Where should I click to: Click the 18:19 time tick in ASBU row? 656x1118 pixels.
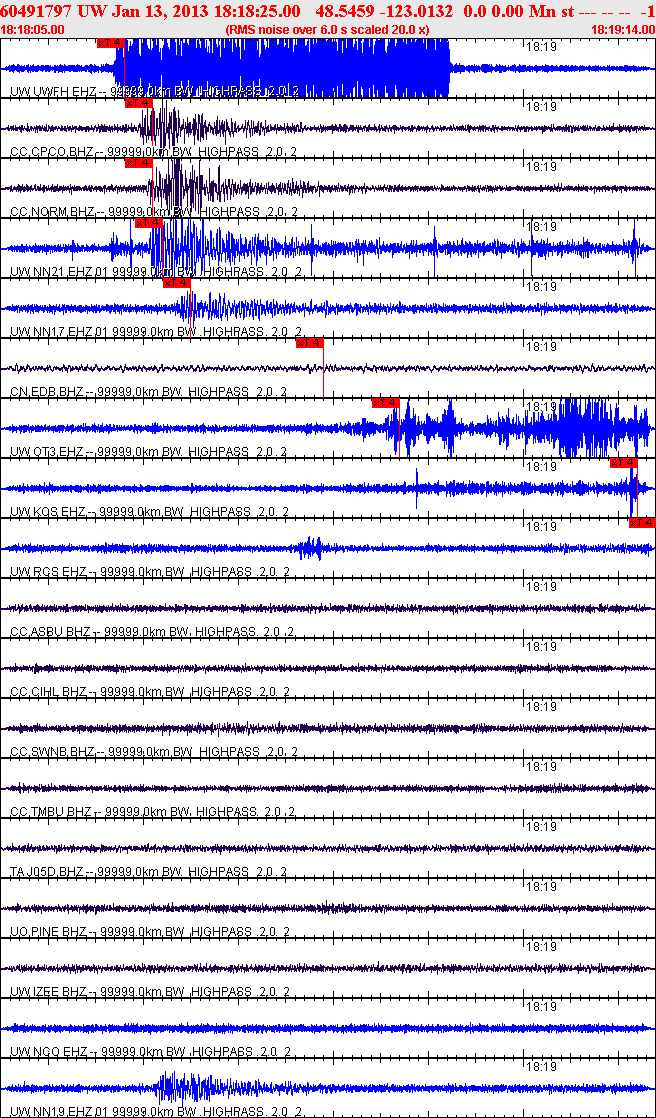coord(540,587)
